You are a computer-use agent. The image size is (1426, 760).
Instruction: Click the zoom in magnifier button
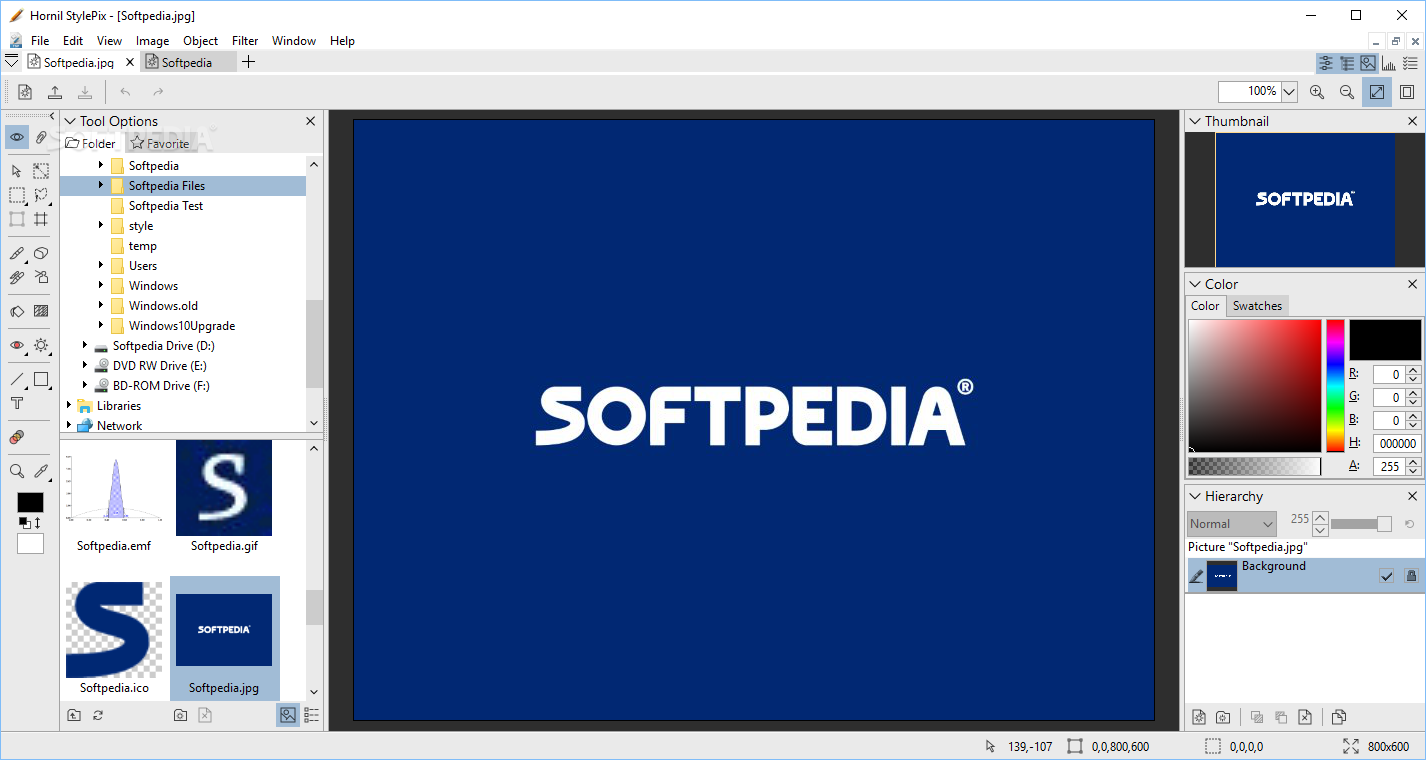point(1317,92)
